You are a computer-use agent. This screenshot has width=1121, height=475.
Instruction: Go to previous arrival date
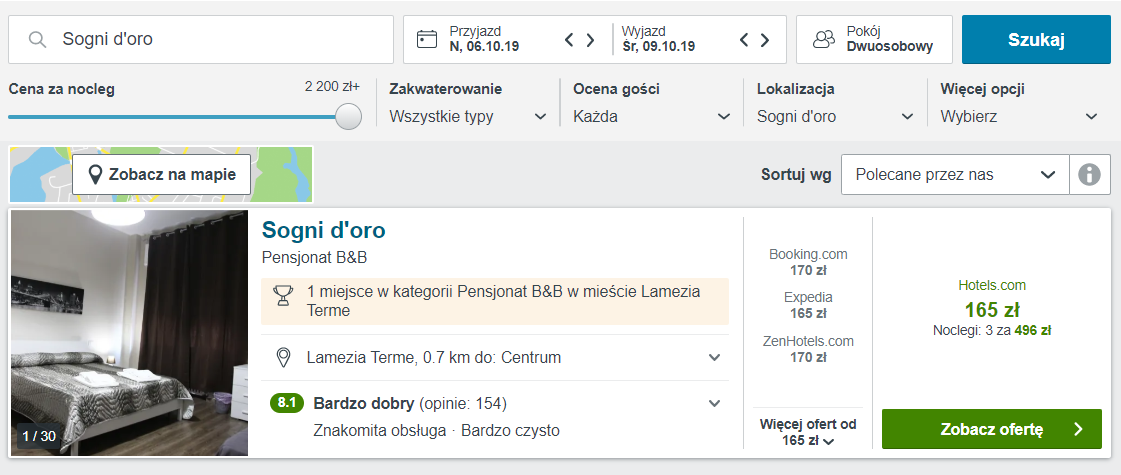[x=570, y=40]
